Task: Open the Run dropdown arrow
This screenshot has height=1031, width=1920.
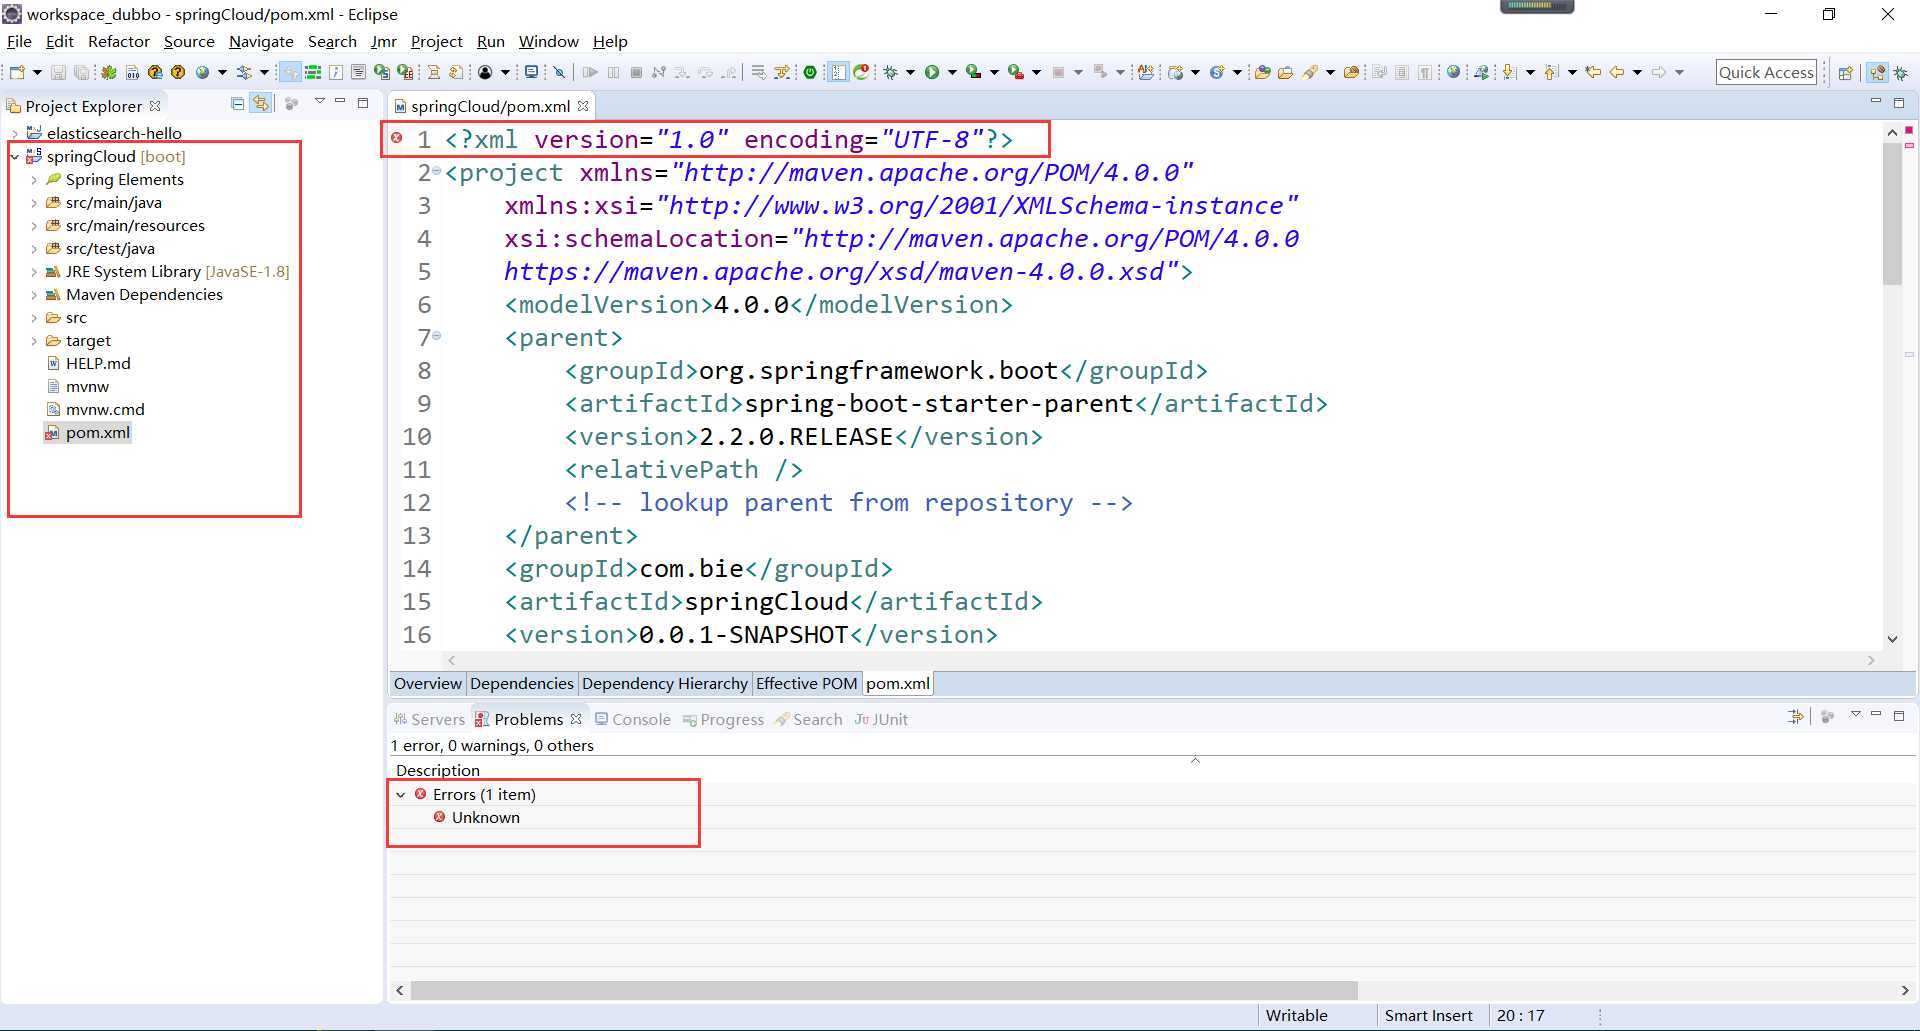Action: coord(952,72)
